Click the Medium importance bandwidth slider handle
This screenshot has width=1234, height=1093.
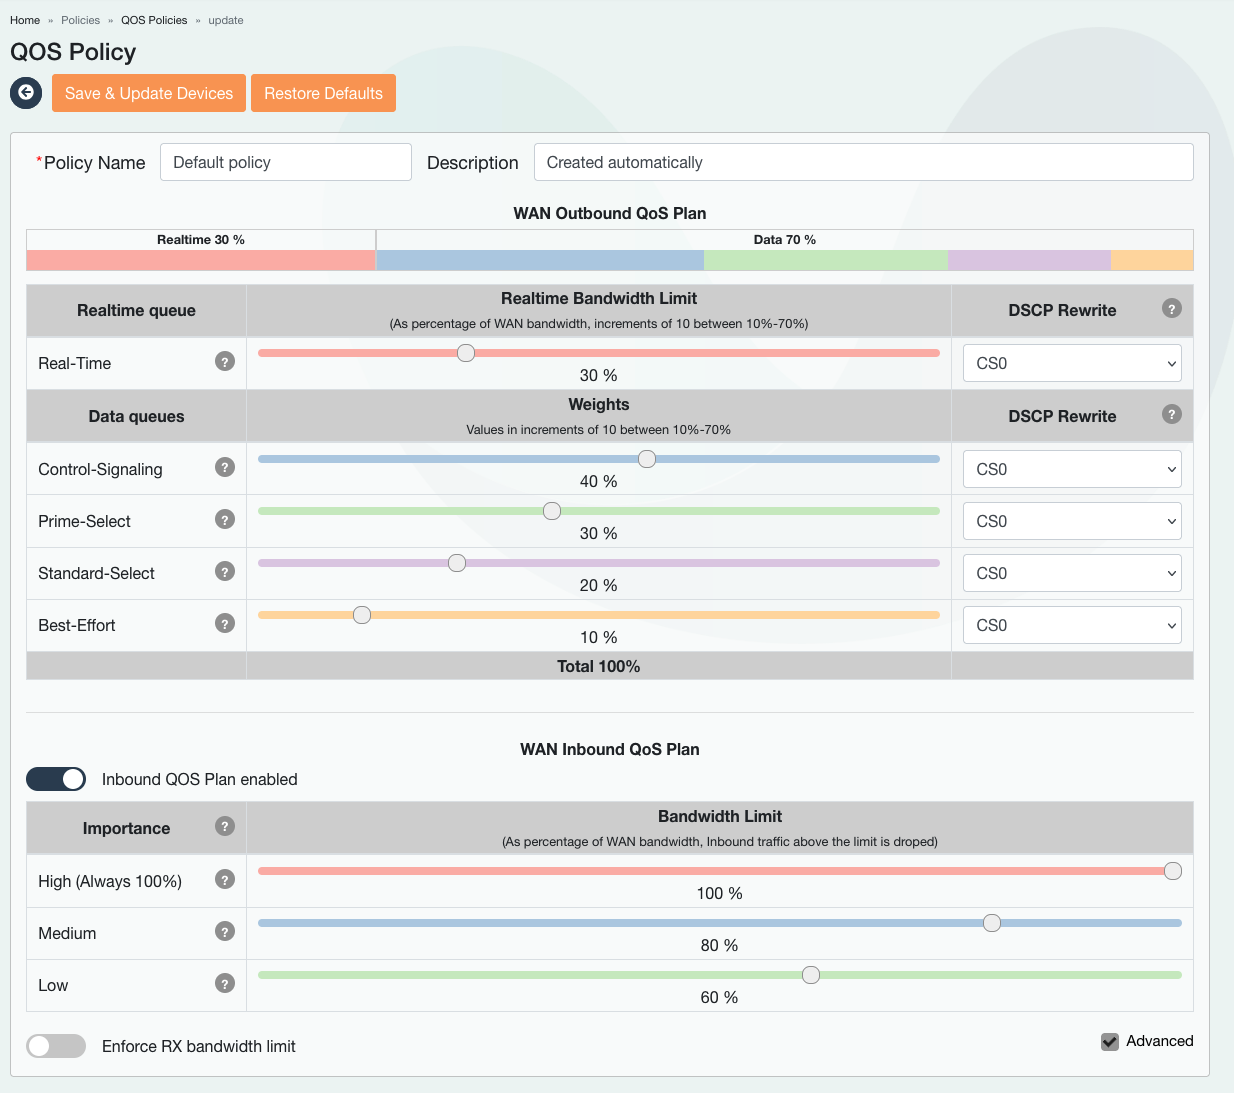[x=992, y=923]
